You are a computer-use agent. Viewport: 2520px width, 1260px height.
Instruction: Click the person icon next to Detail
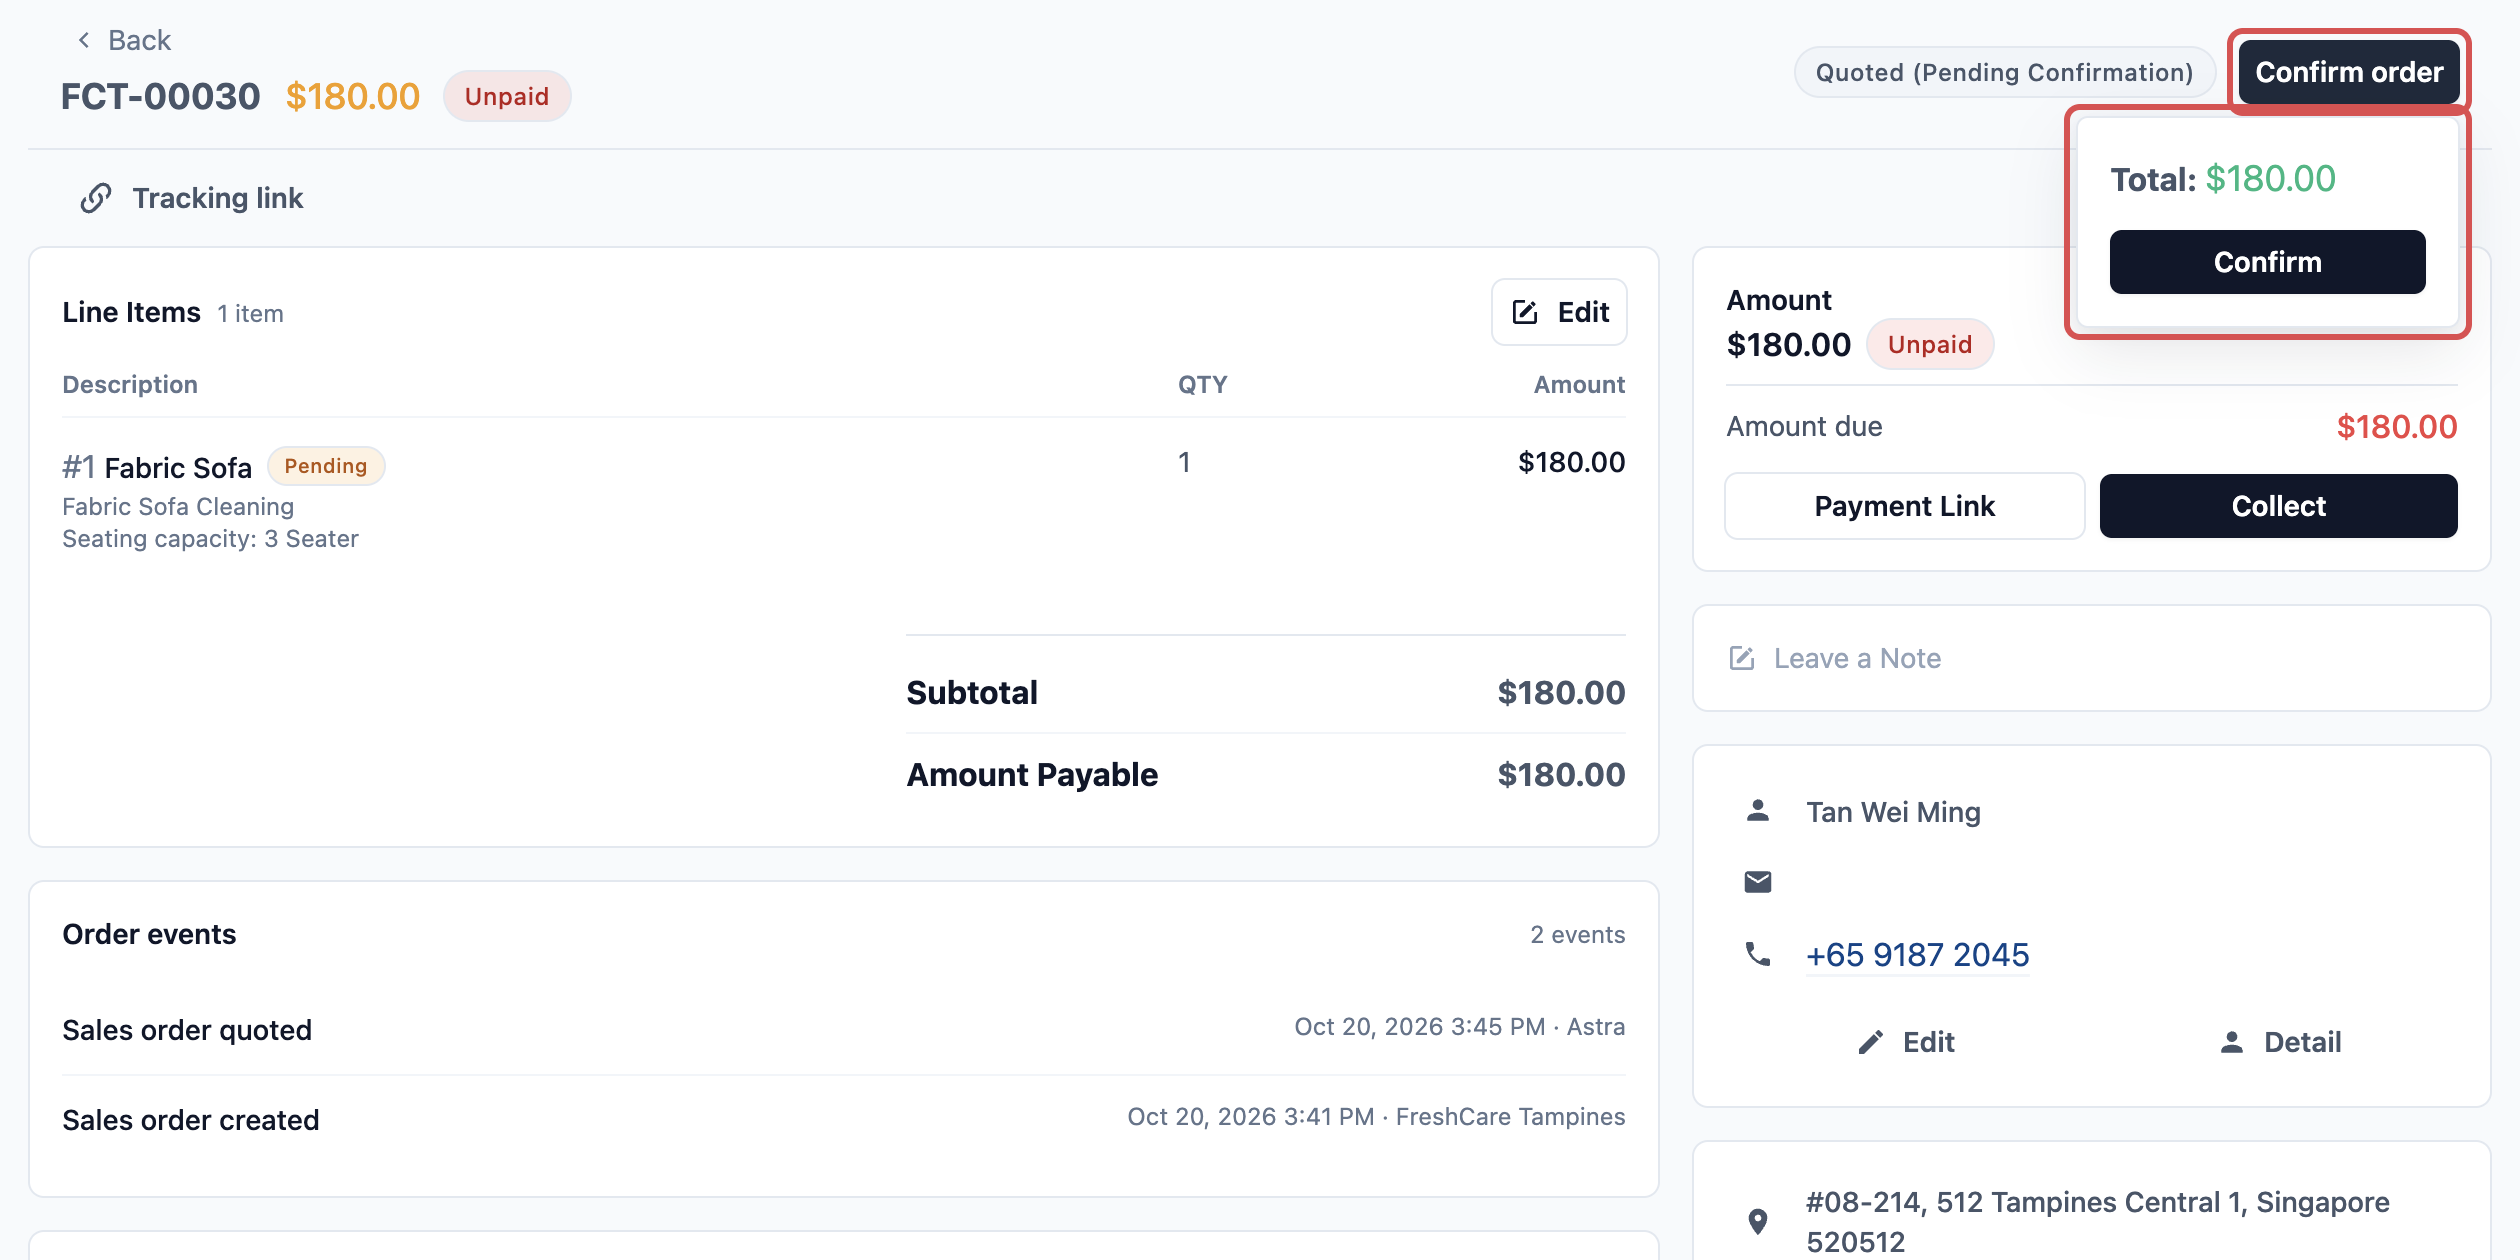point(2232,1042)
